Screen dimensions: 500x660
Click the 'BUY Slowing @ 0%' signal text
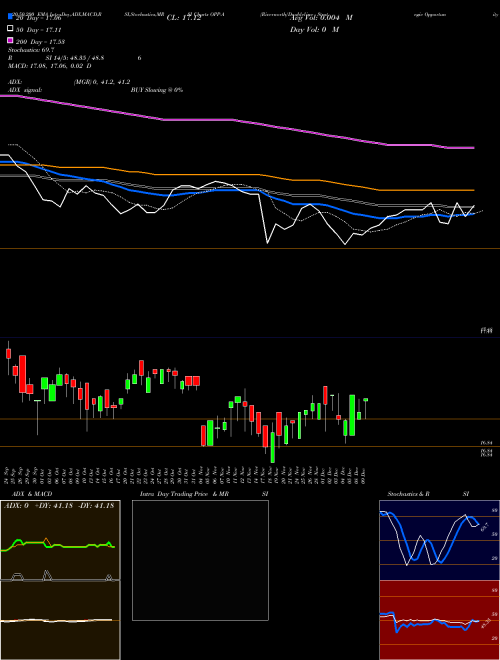coord(157,90)
